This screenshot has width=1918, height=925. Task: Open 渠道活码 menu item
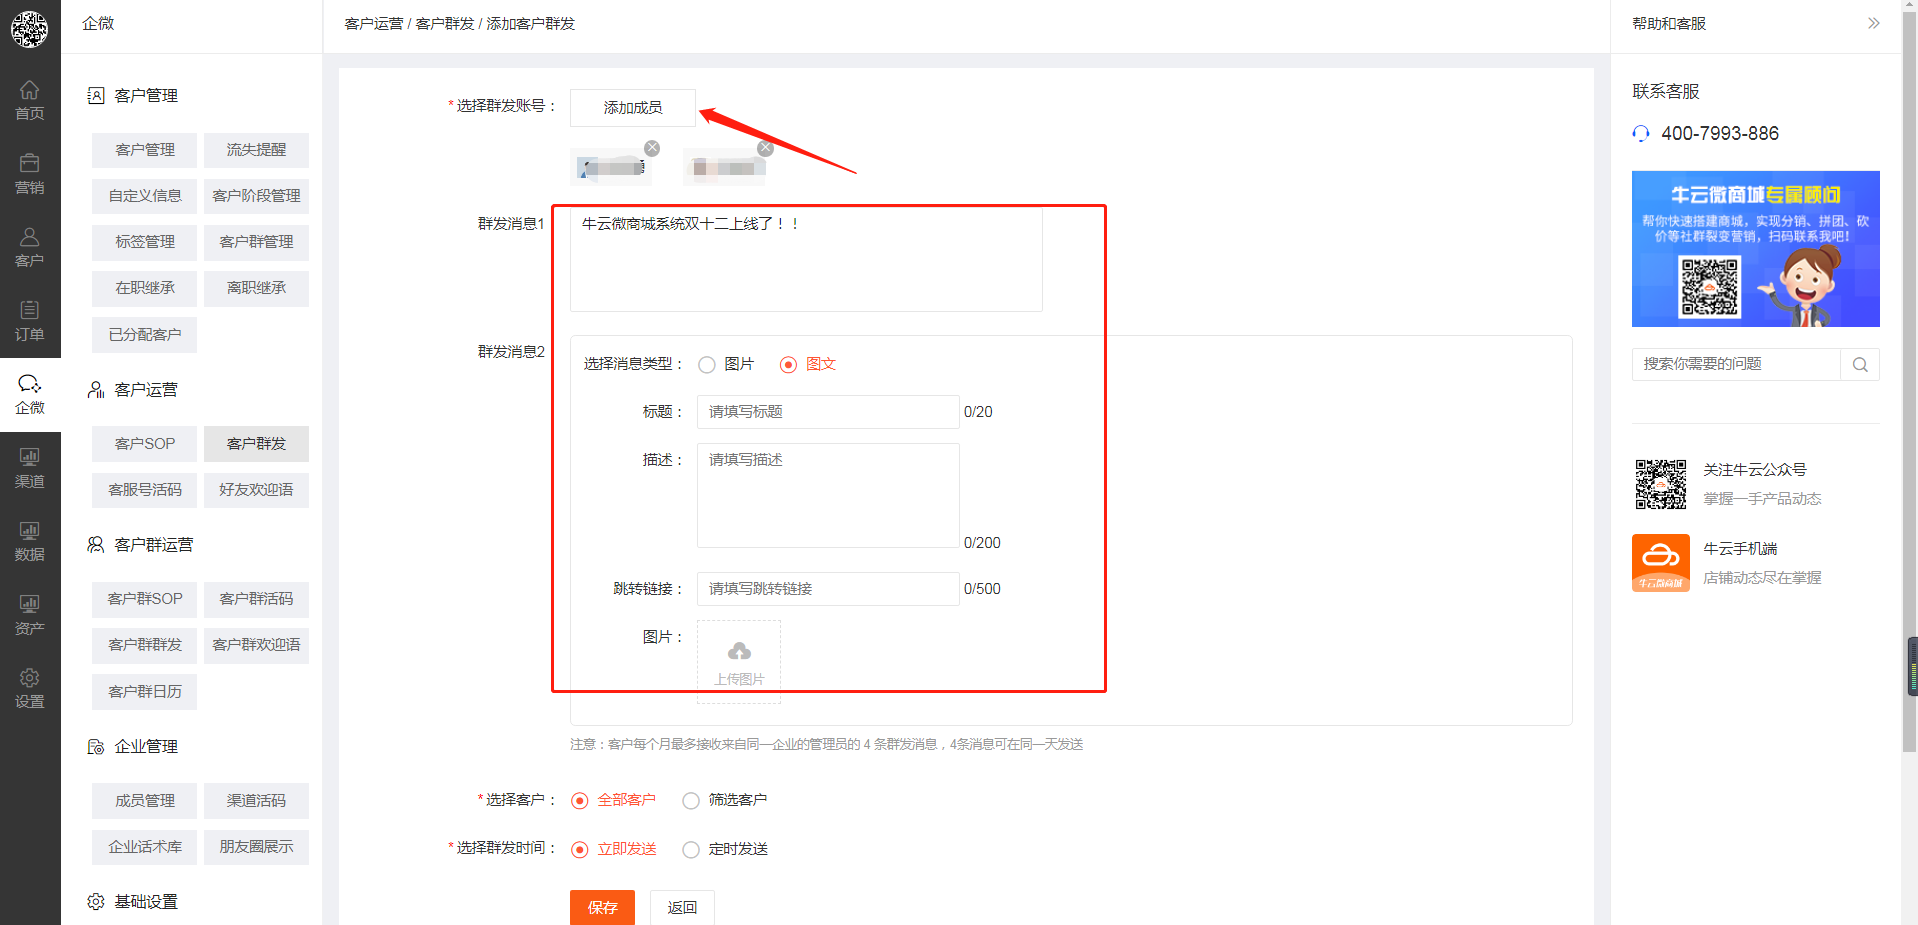pos(256,801)
